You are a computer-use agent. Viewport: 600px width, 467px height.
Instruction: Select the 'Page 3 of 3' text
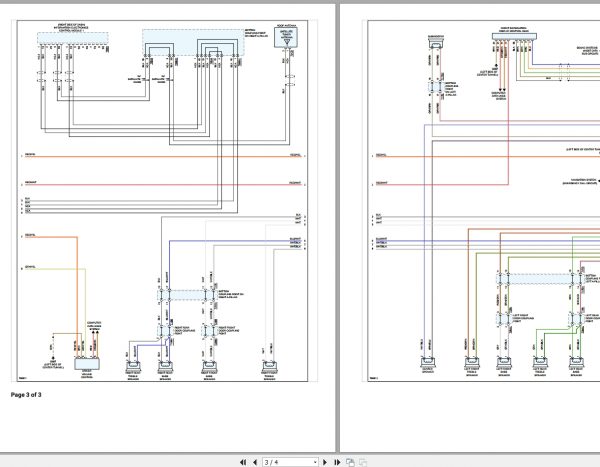point(26,395)
